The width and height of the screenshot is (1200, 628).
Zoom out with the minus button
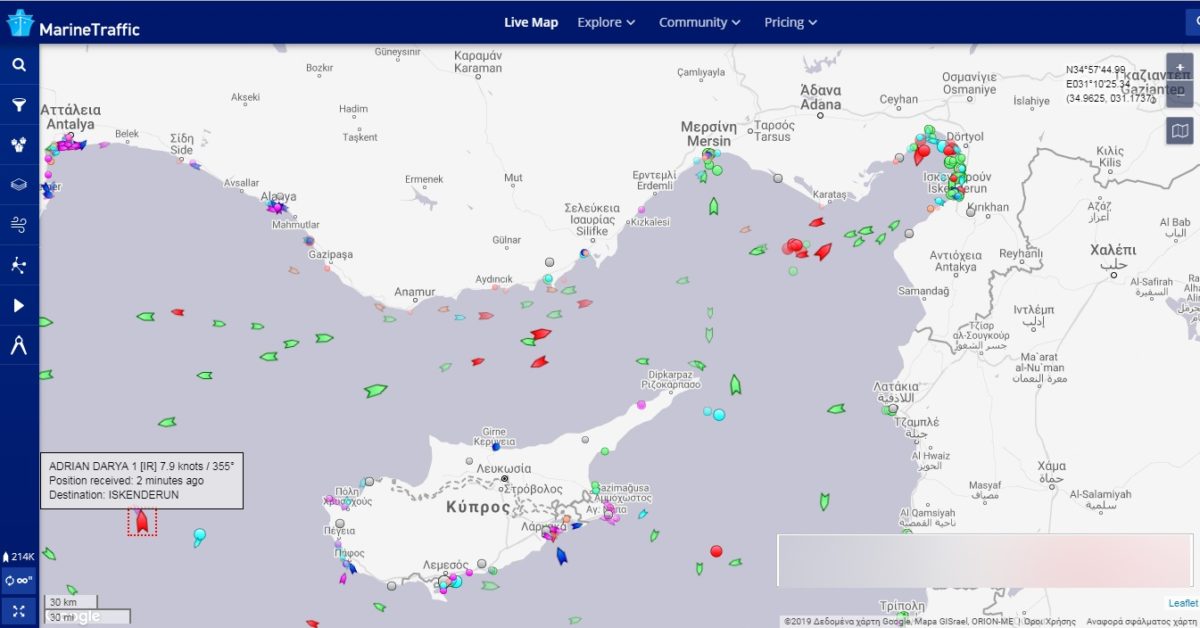coord(1180,96)
